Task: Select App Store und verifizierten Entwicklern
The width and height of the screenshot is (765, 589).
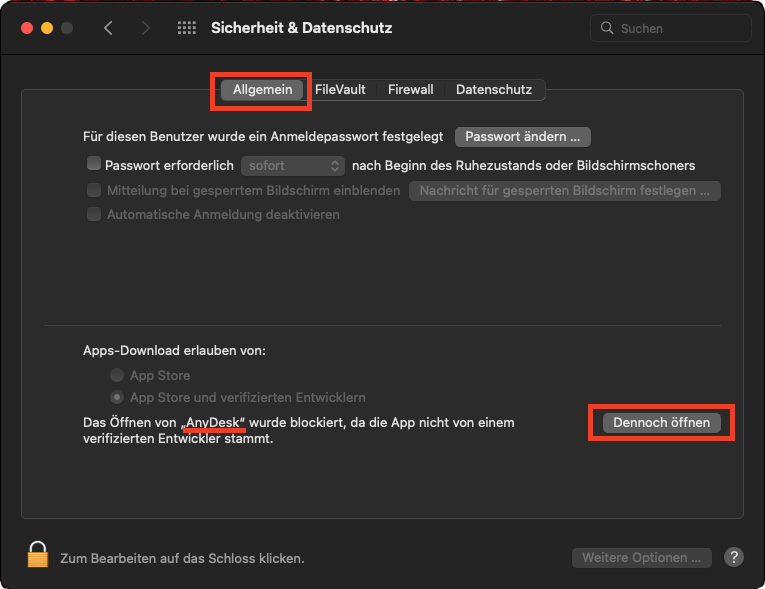Action: coord(117,397)
